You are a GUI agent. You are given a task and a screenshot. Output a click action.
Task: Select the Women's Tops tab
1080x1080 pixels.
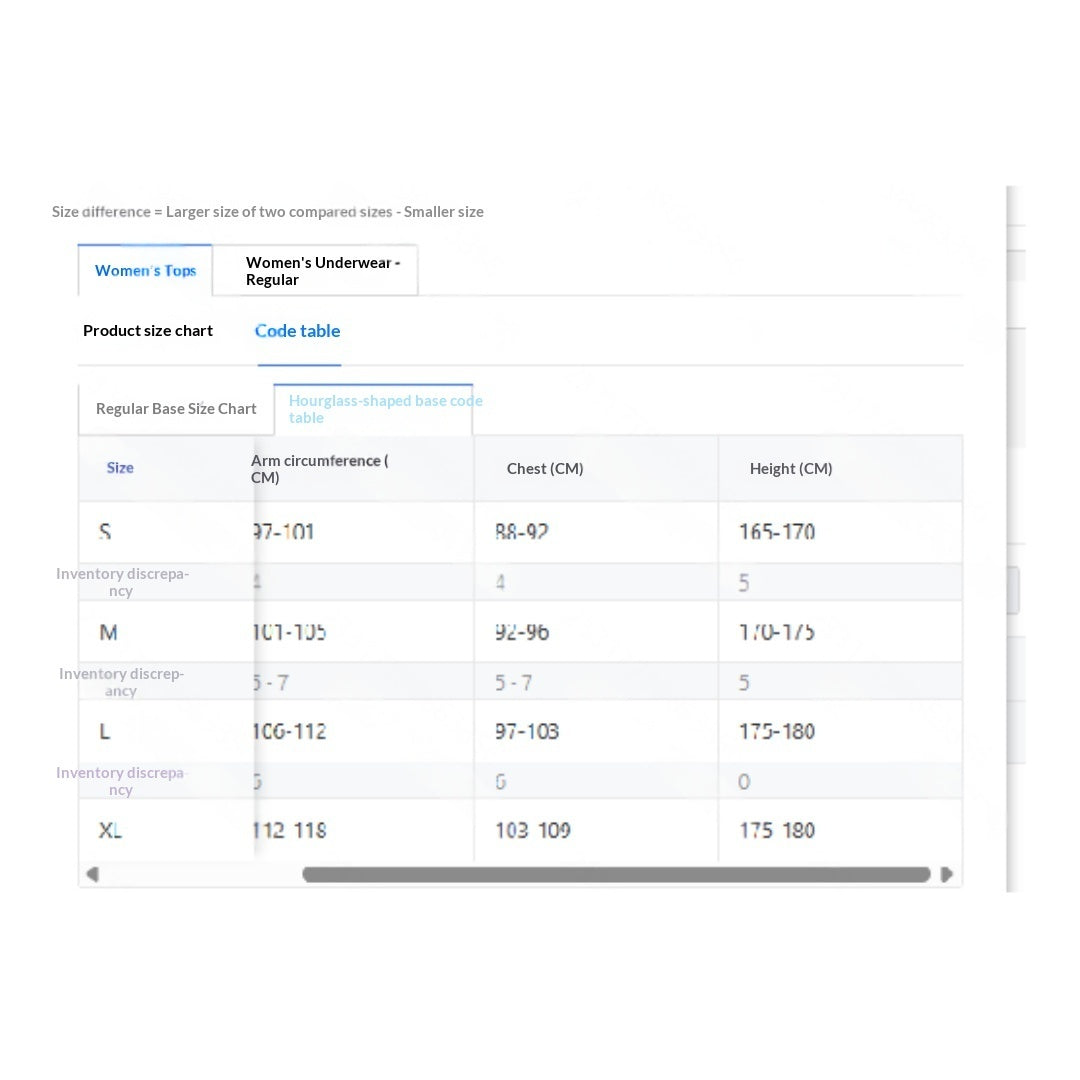click(x=145, y=271)
